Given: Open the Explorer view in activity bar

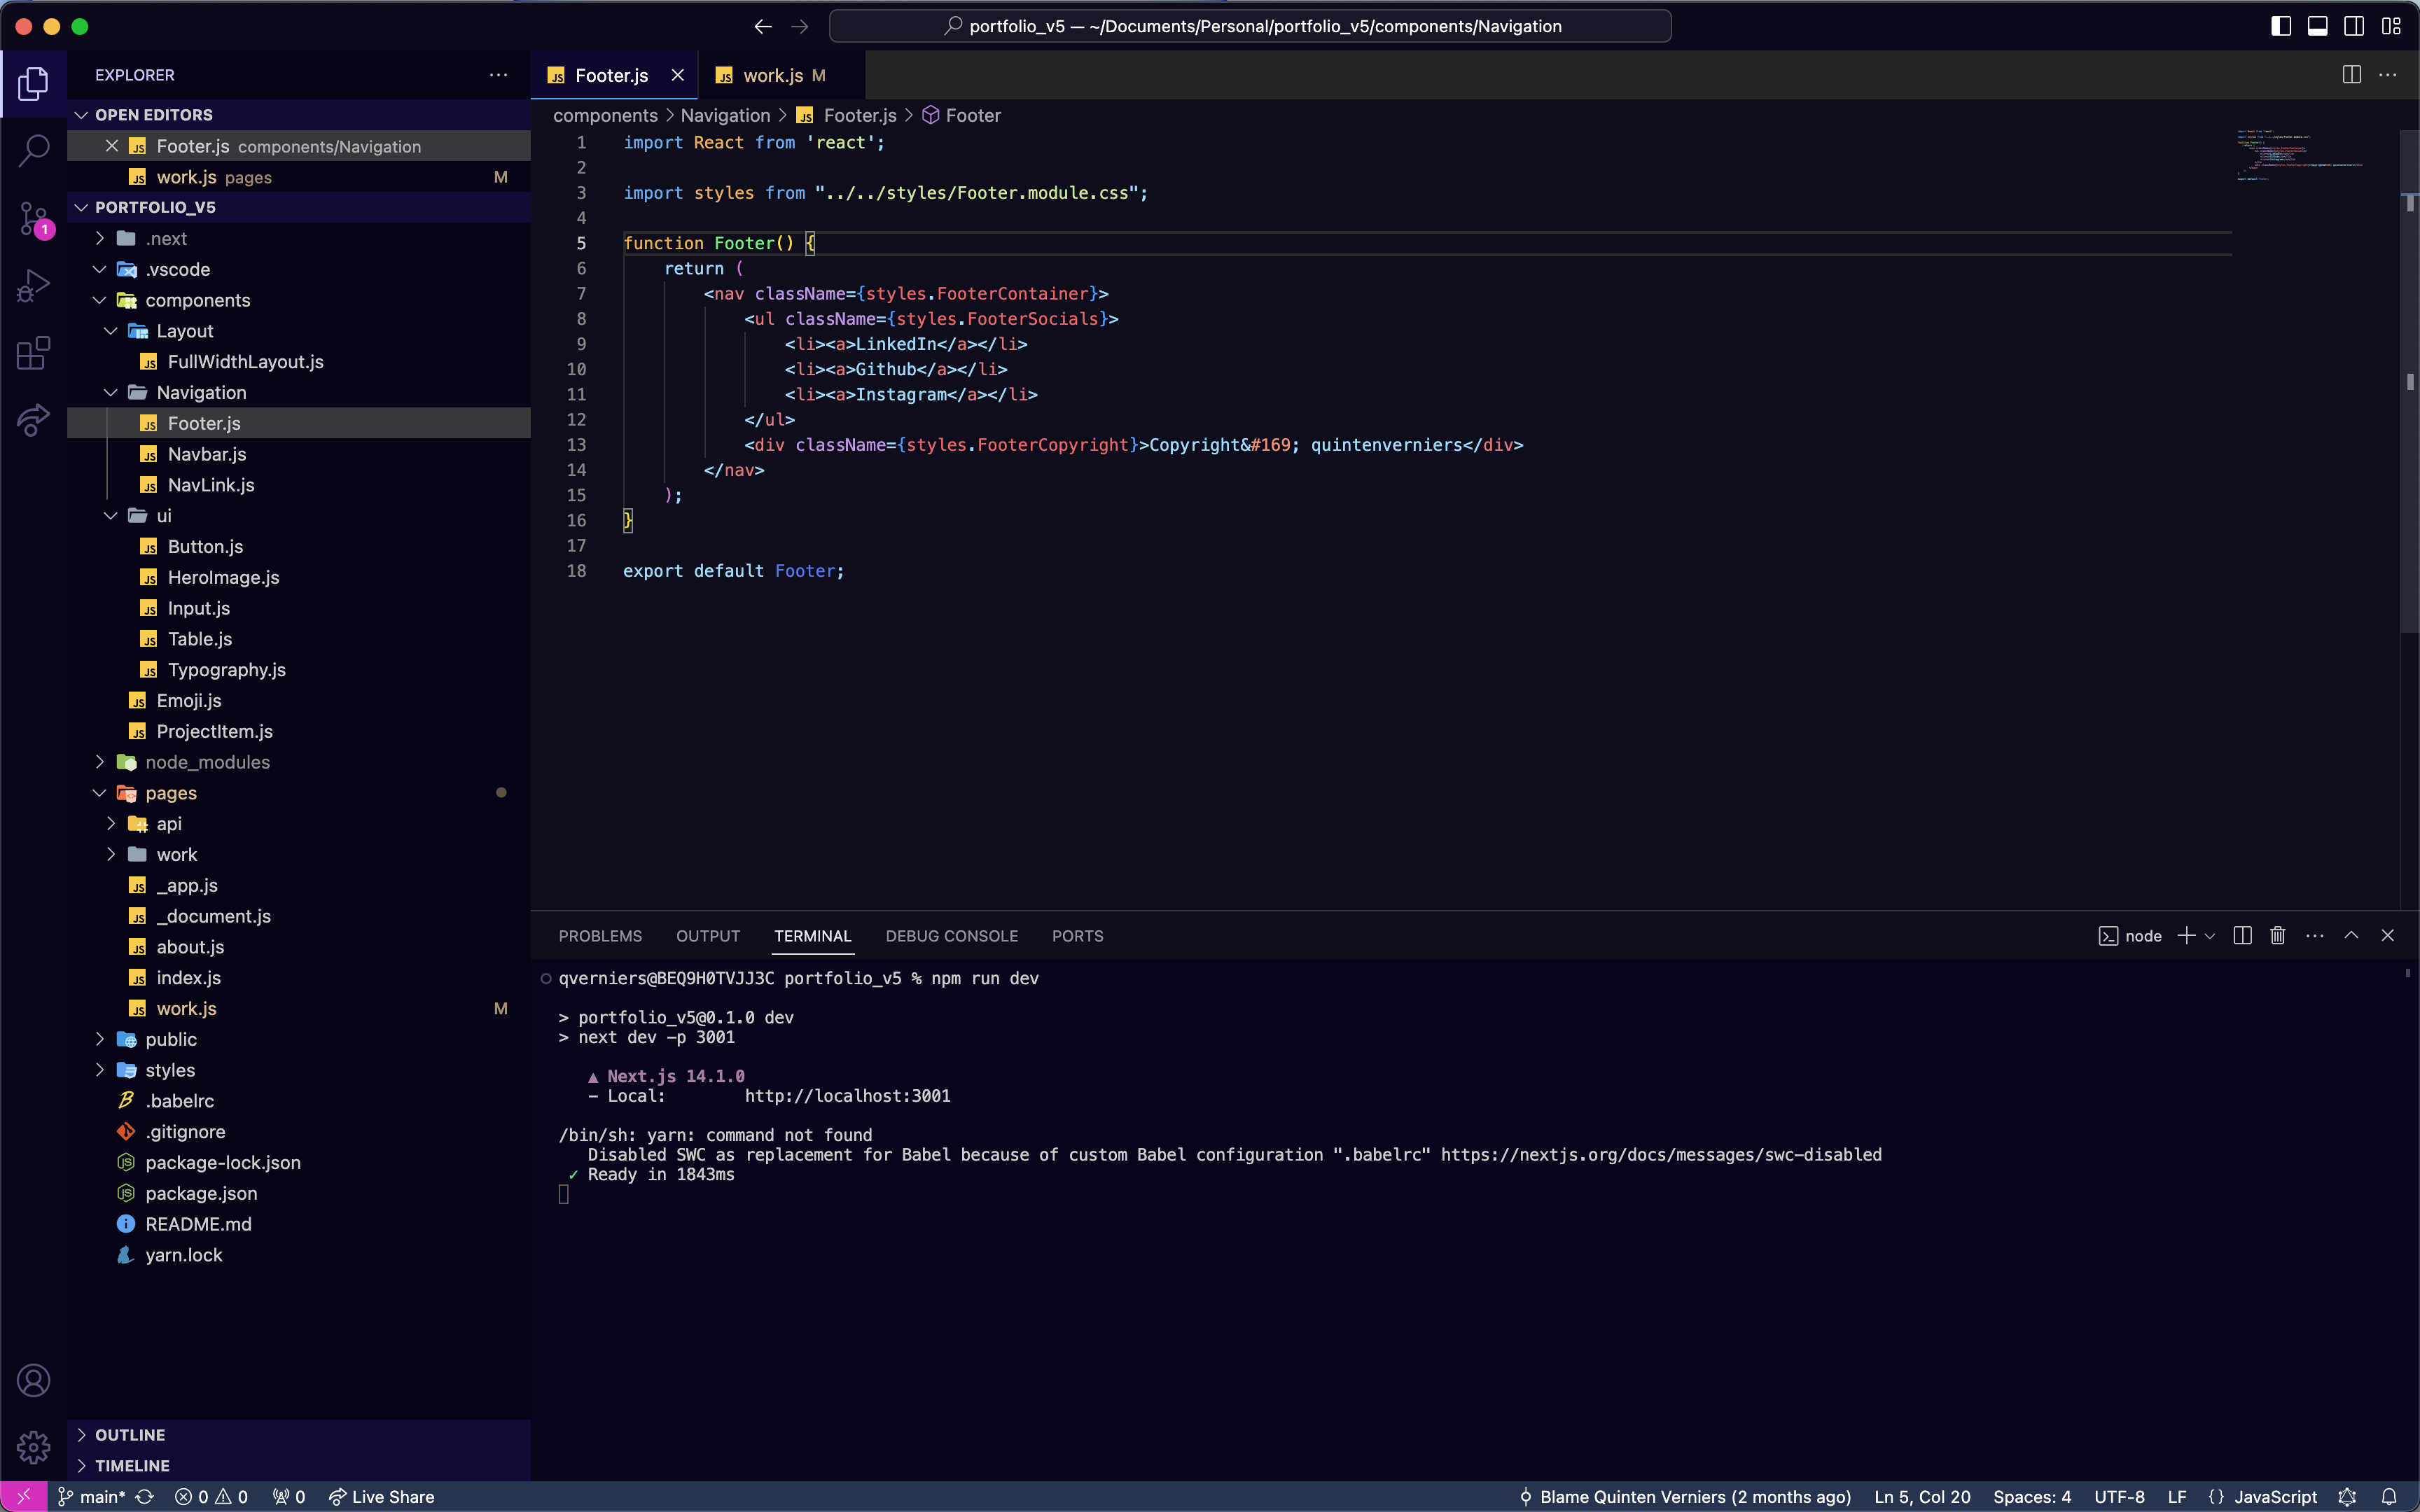Looking at the screenshot, I should (33, 84).
